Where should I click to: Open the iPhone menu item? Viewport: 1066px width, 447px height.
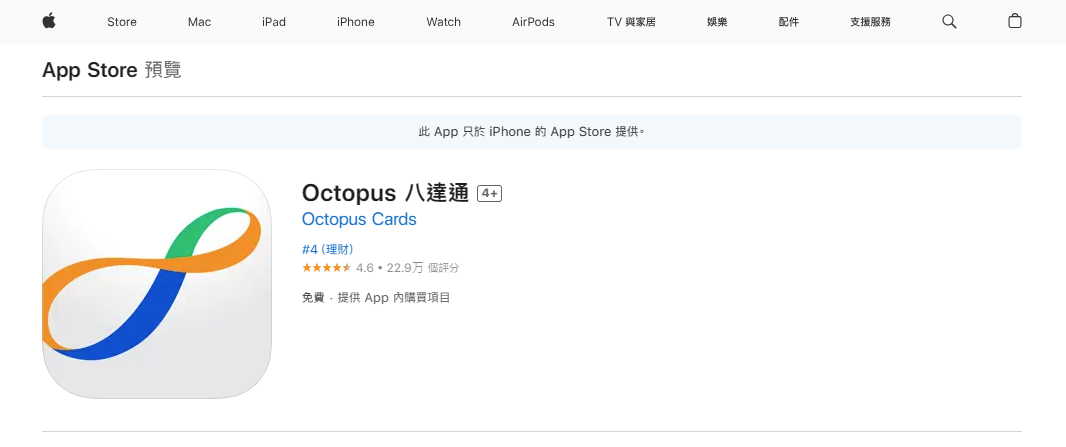click(x=355, y=22)
